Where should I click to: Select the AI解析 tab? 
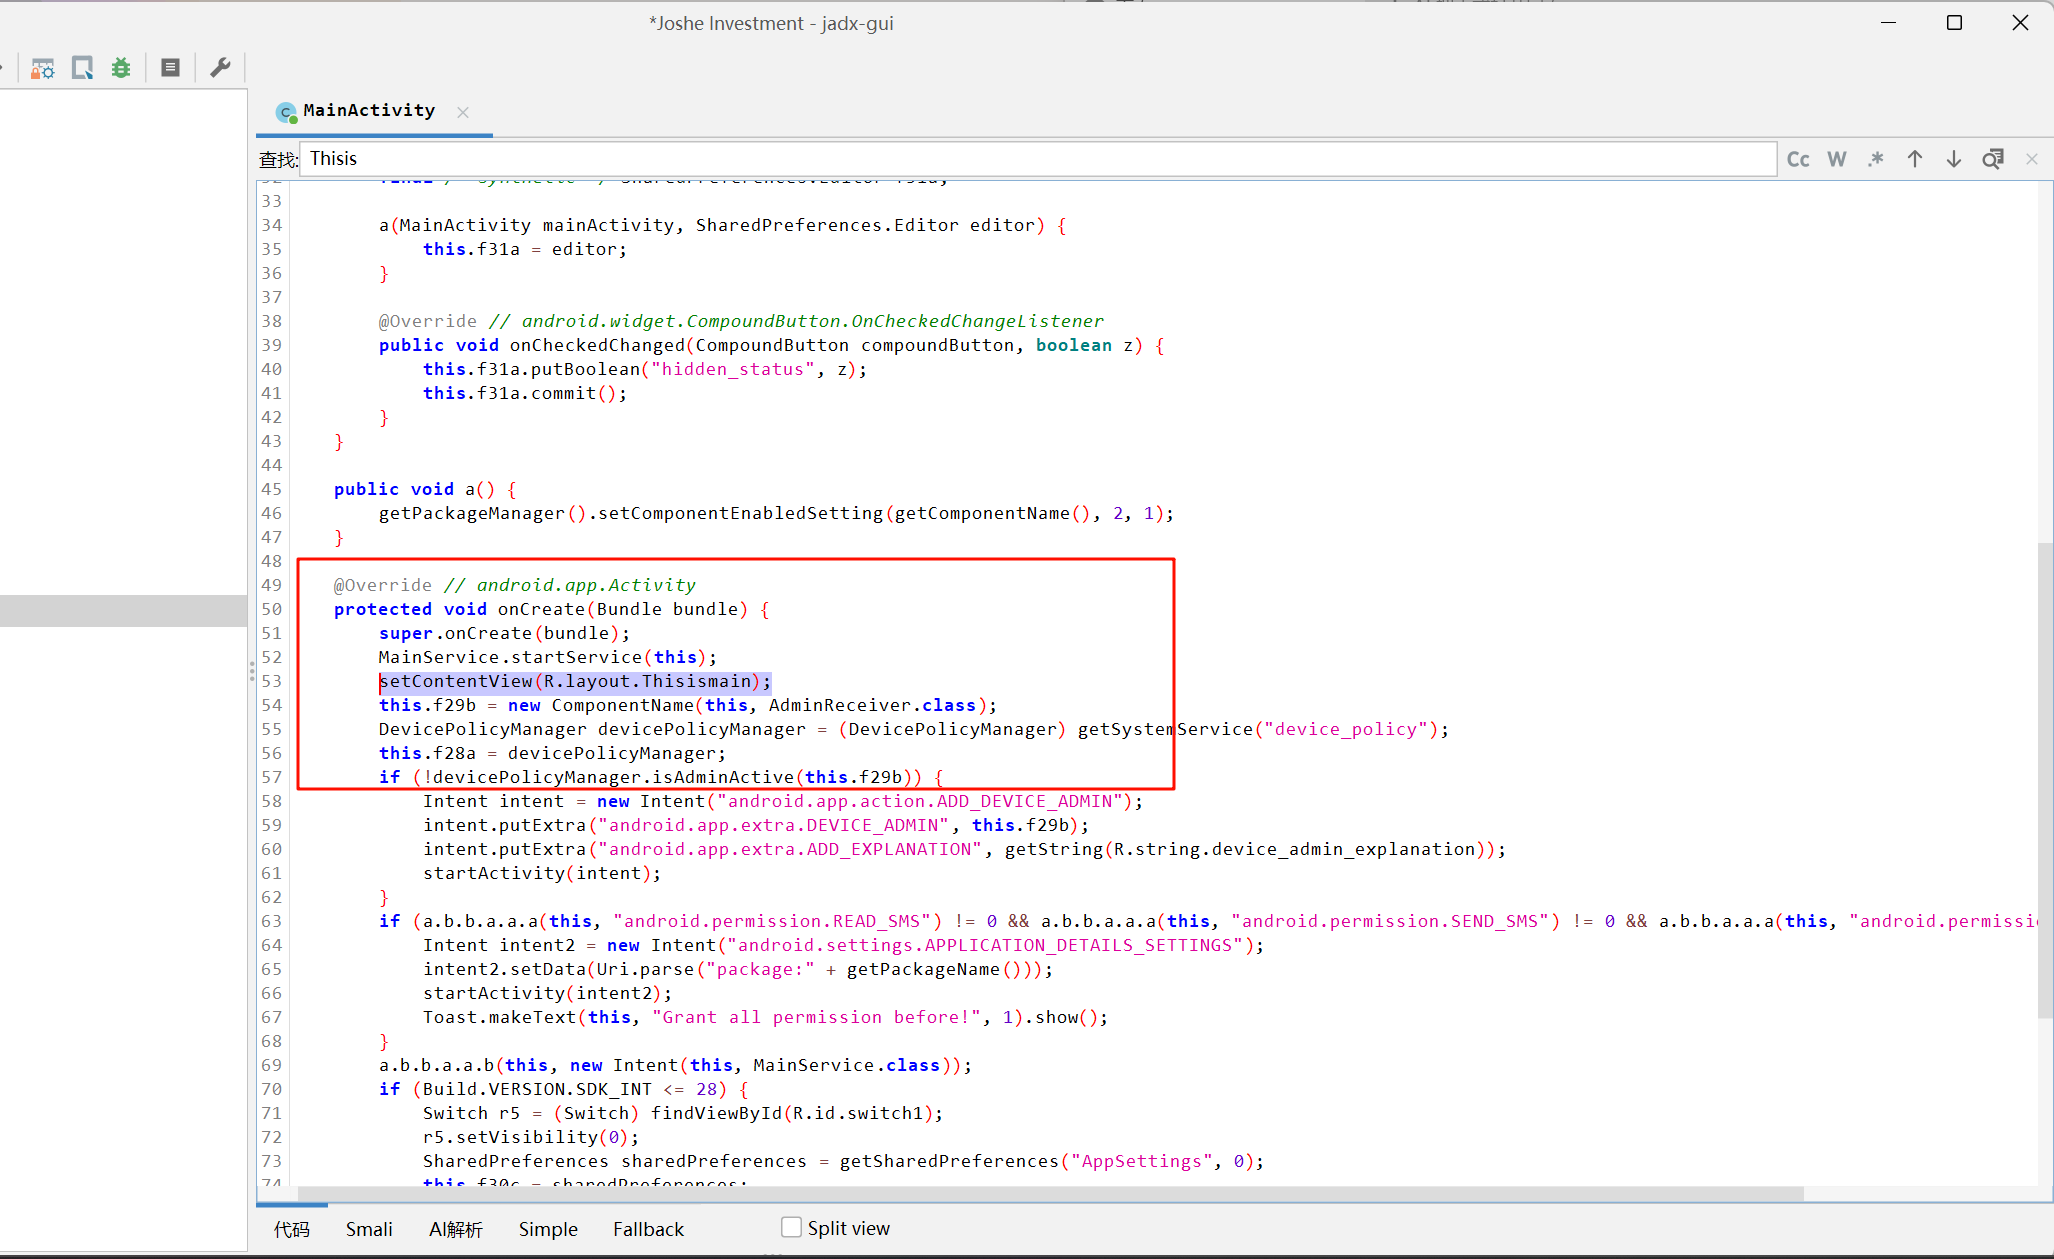(456, 1229)
